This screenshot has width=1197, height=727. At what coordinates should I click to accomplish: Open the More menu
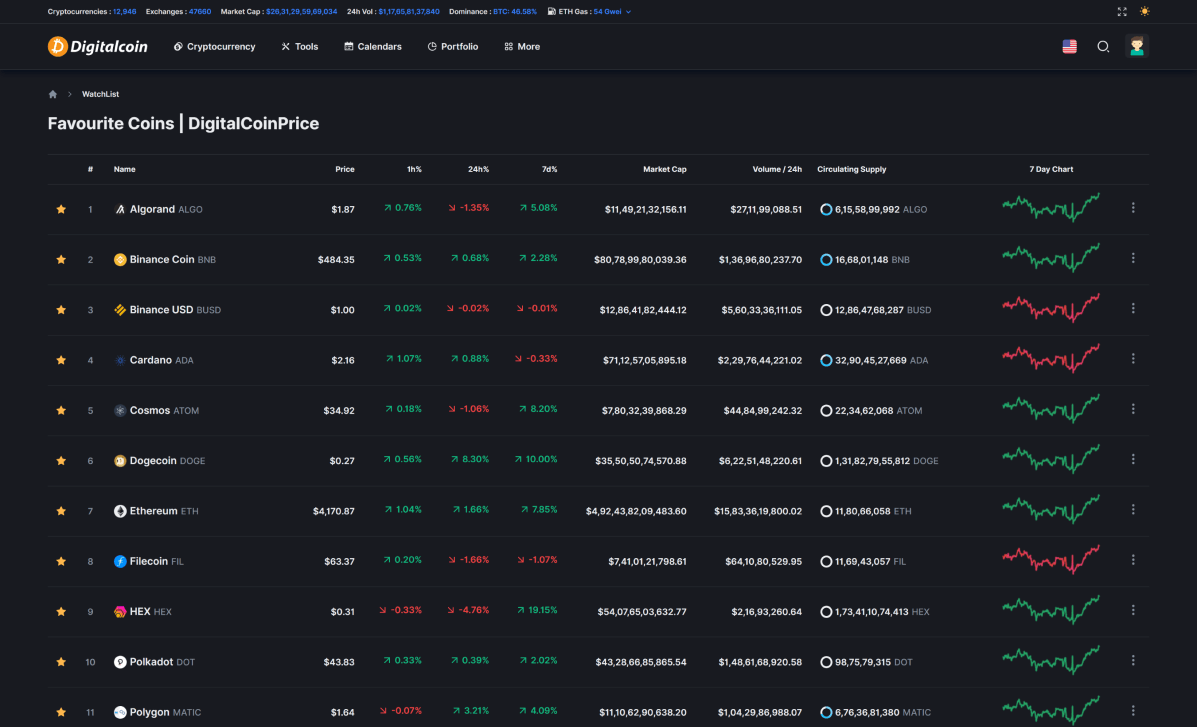[522, 47]
